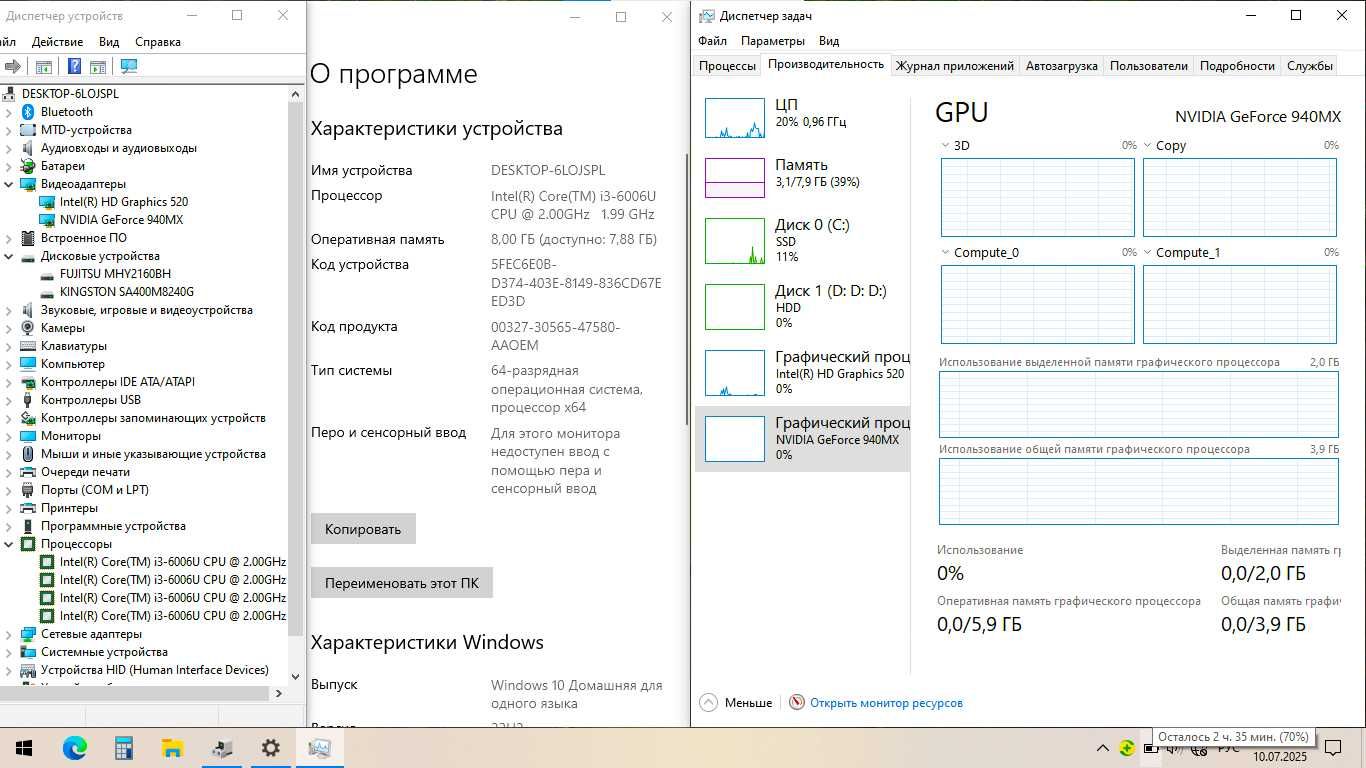Click the show/hide action pane toolbar icon
The image size is (1366, 768).
[98, 66]
